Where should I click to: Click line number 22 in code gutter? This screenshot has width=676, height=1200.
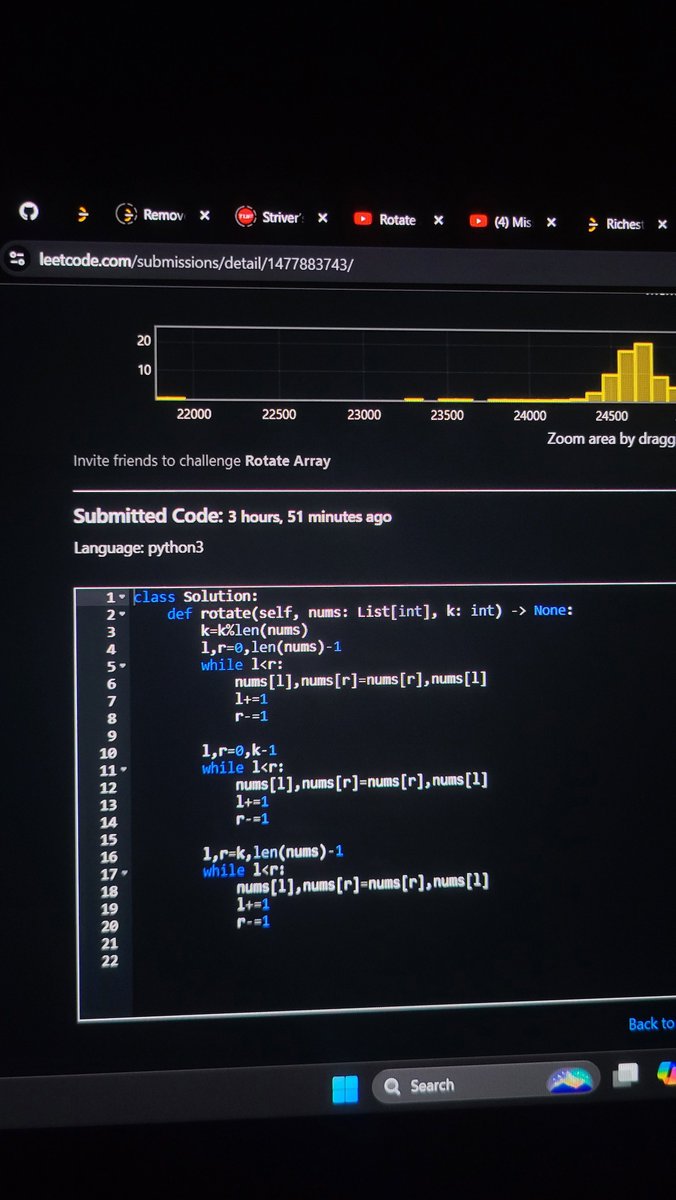109,961
